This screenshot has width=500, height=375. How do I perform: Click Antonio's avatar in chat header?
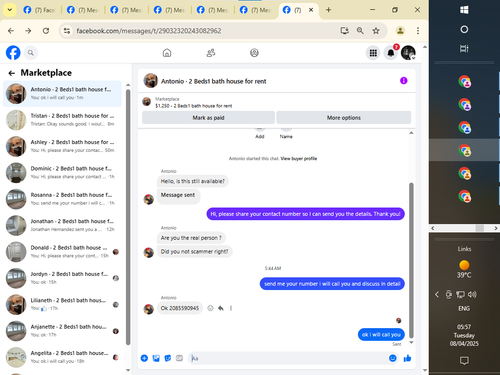(x=151, y=81)
